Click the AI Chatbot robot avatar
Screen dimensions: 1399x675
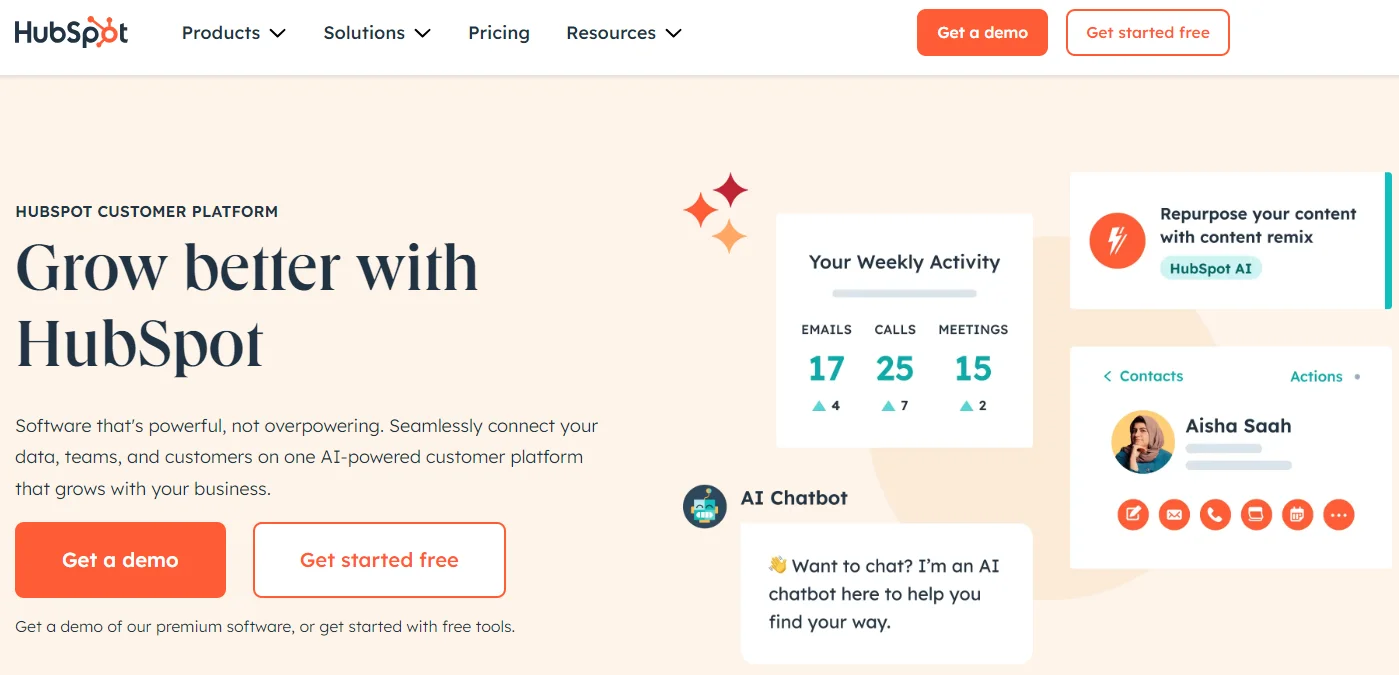click(704, 507)
